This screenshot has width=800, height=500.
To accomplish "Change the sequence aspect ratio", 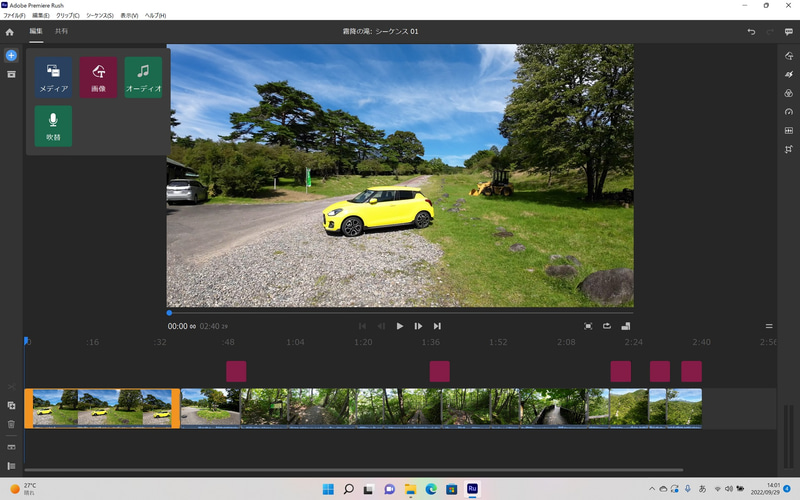I will coord(626,326).
